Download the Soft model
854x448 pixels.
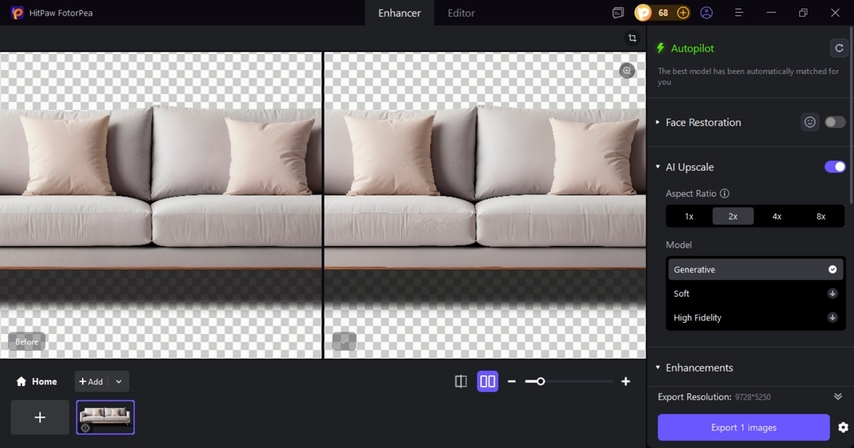point(832,293)
